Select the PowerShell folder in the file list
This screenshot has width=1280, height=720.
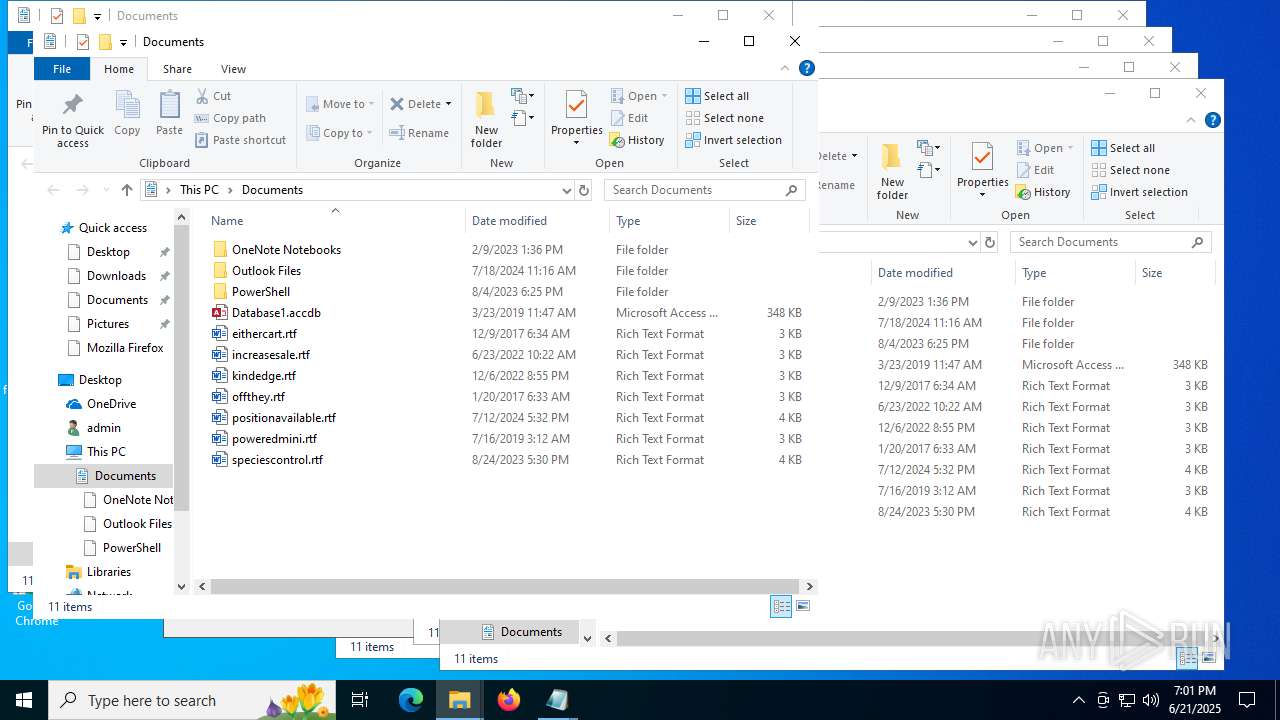pyautogui.click(x=261, y=292)
